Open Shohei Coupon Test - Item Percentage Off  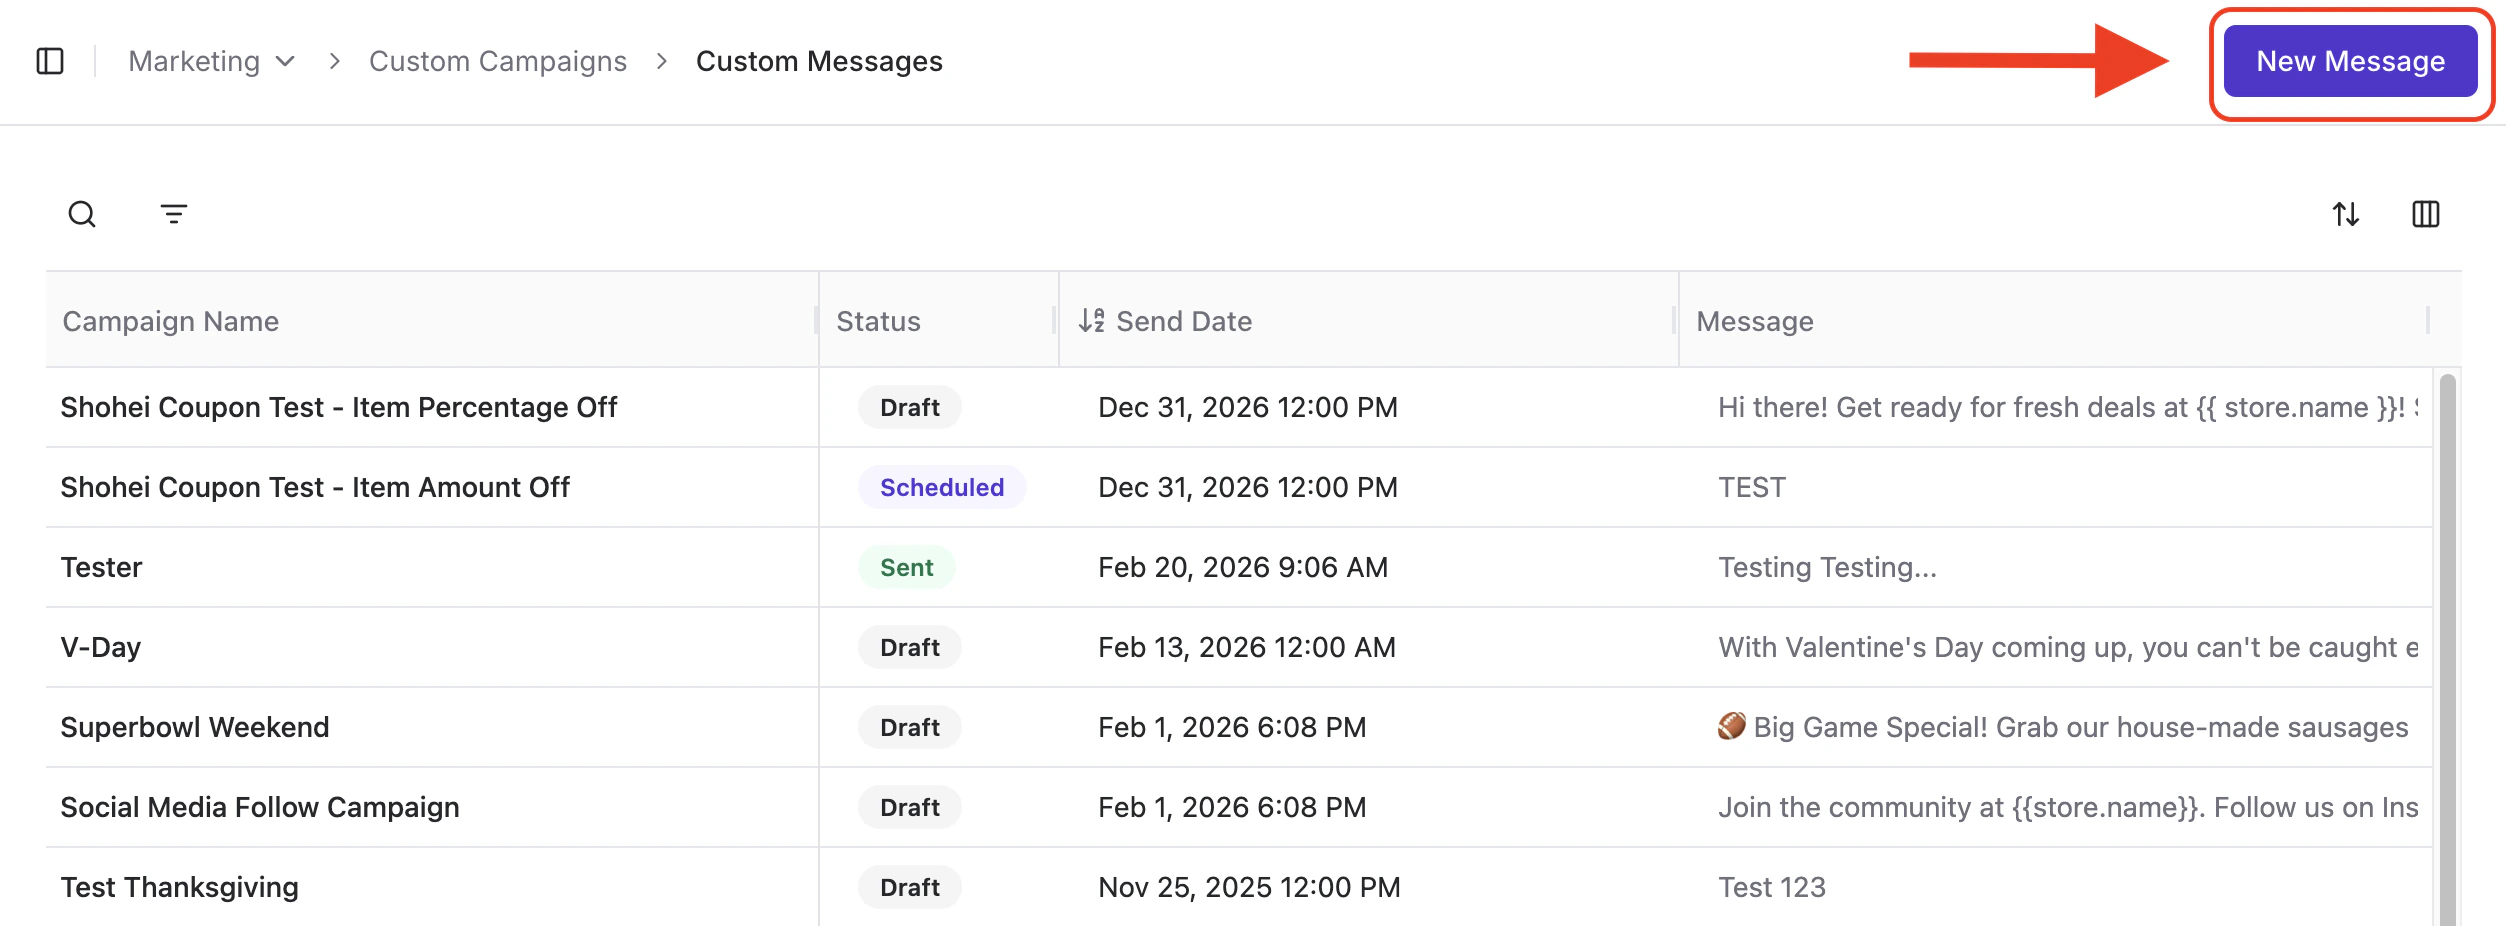click(x=339, y=407)
